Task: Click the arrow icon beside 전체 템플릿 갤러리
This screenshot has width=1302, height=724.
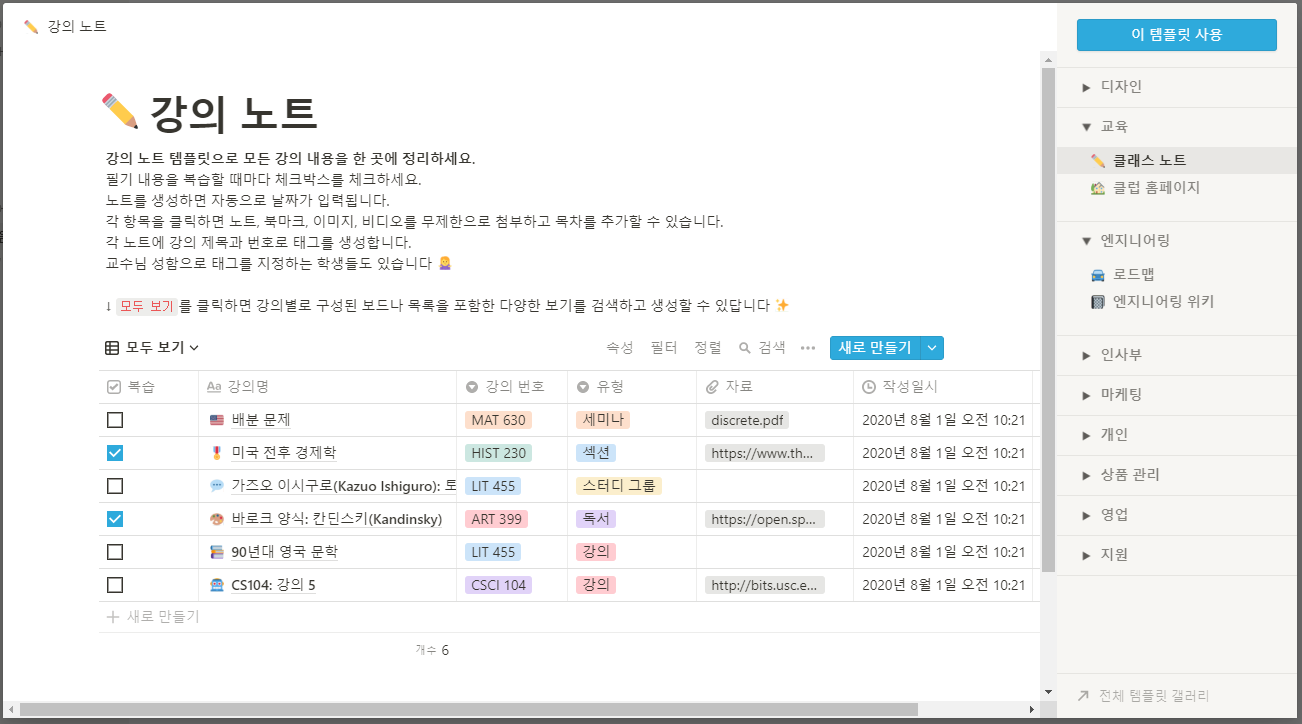Action: [x=1083, y=696]
